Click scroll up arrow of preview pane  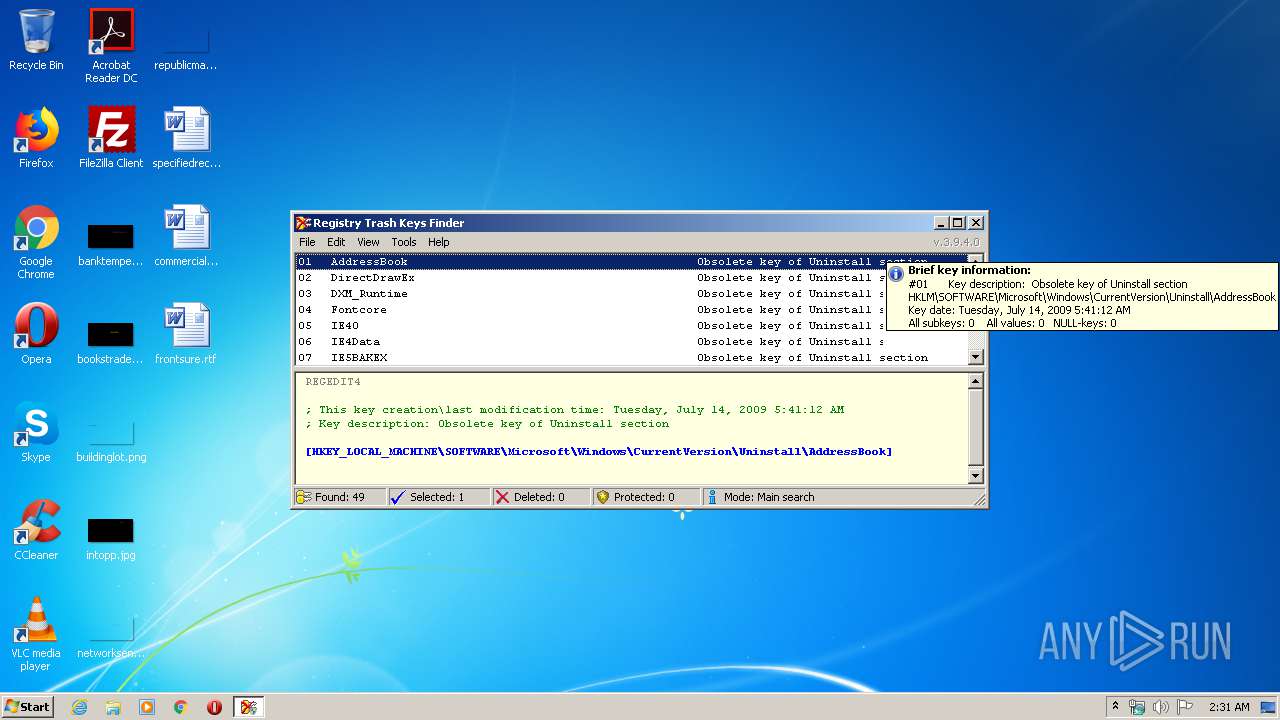click(x=976, y=382)
